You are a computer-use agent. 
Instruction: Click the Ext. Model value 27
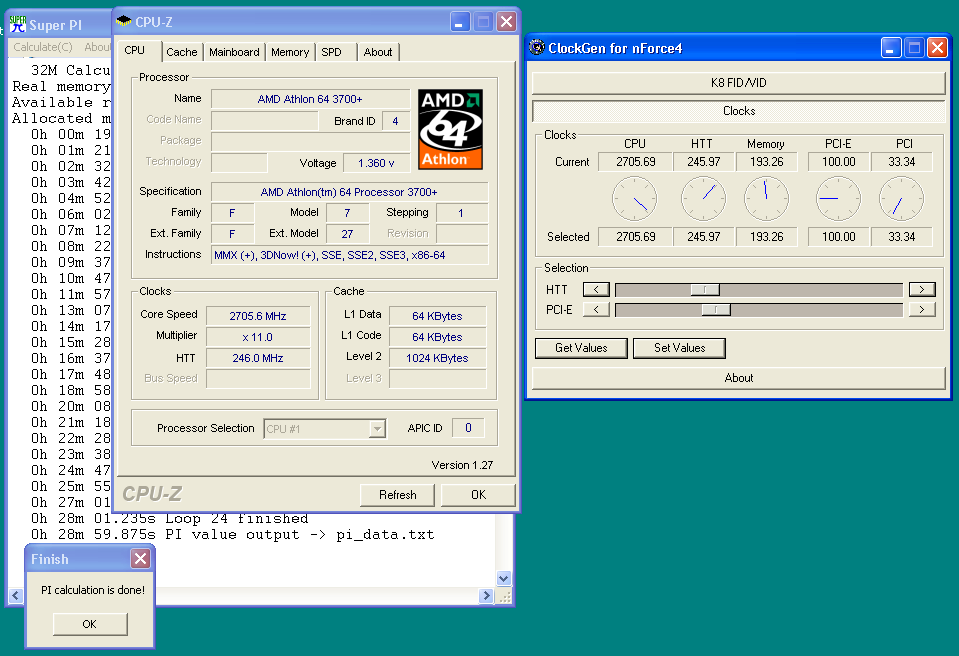tap(347, 234)
